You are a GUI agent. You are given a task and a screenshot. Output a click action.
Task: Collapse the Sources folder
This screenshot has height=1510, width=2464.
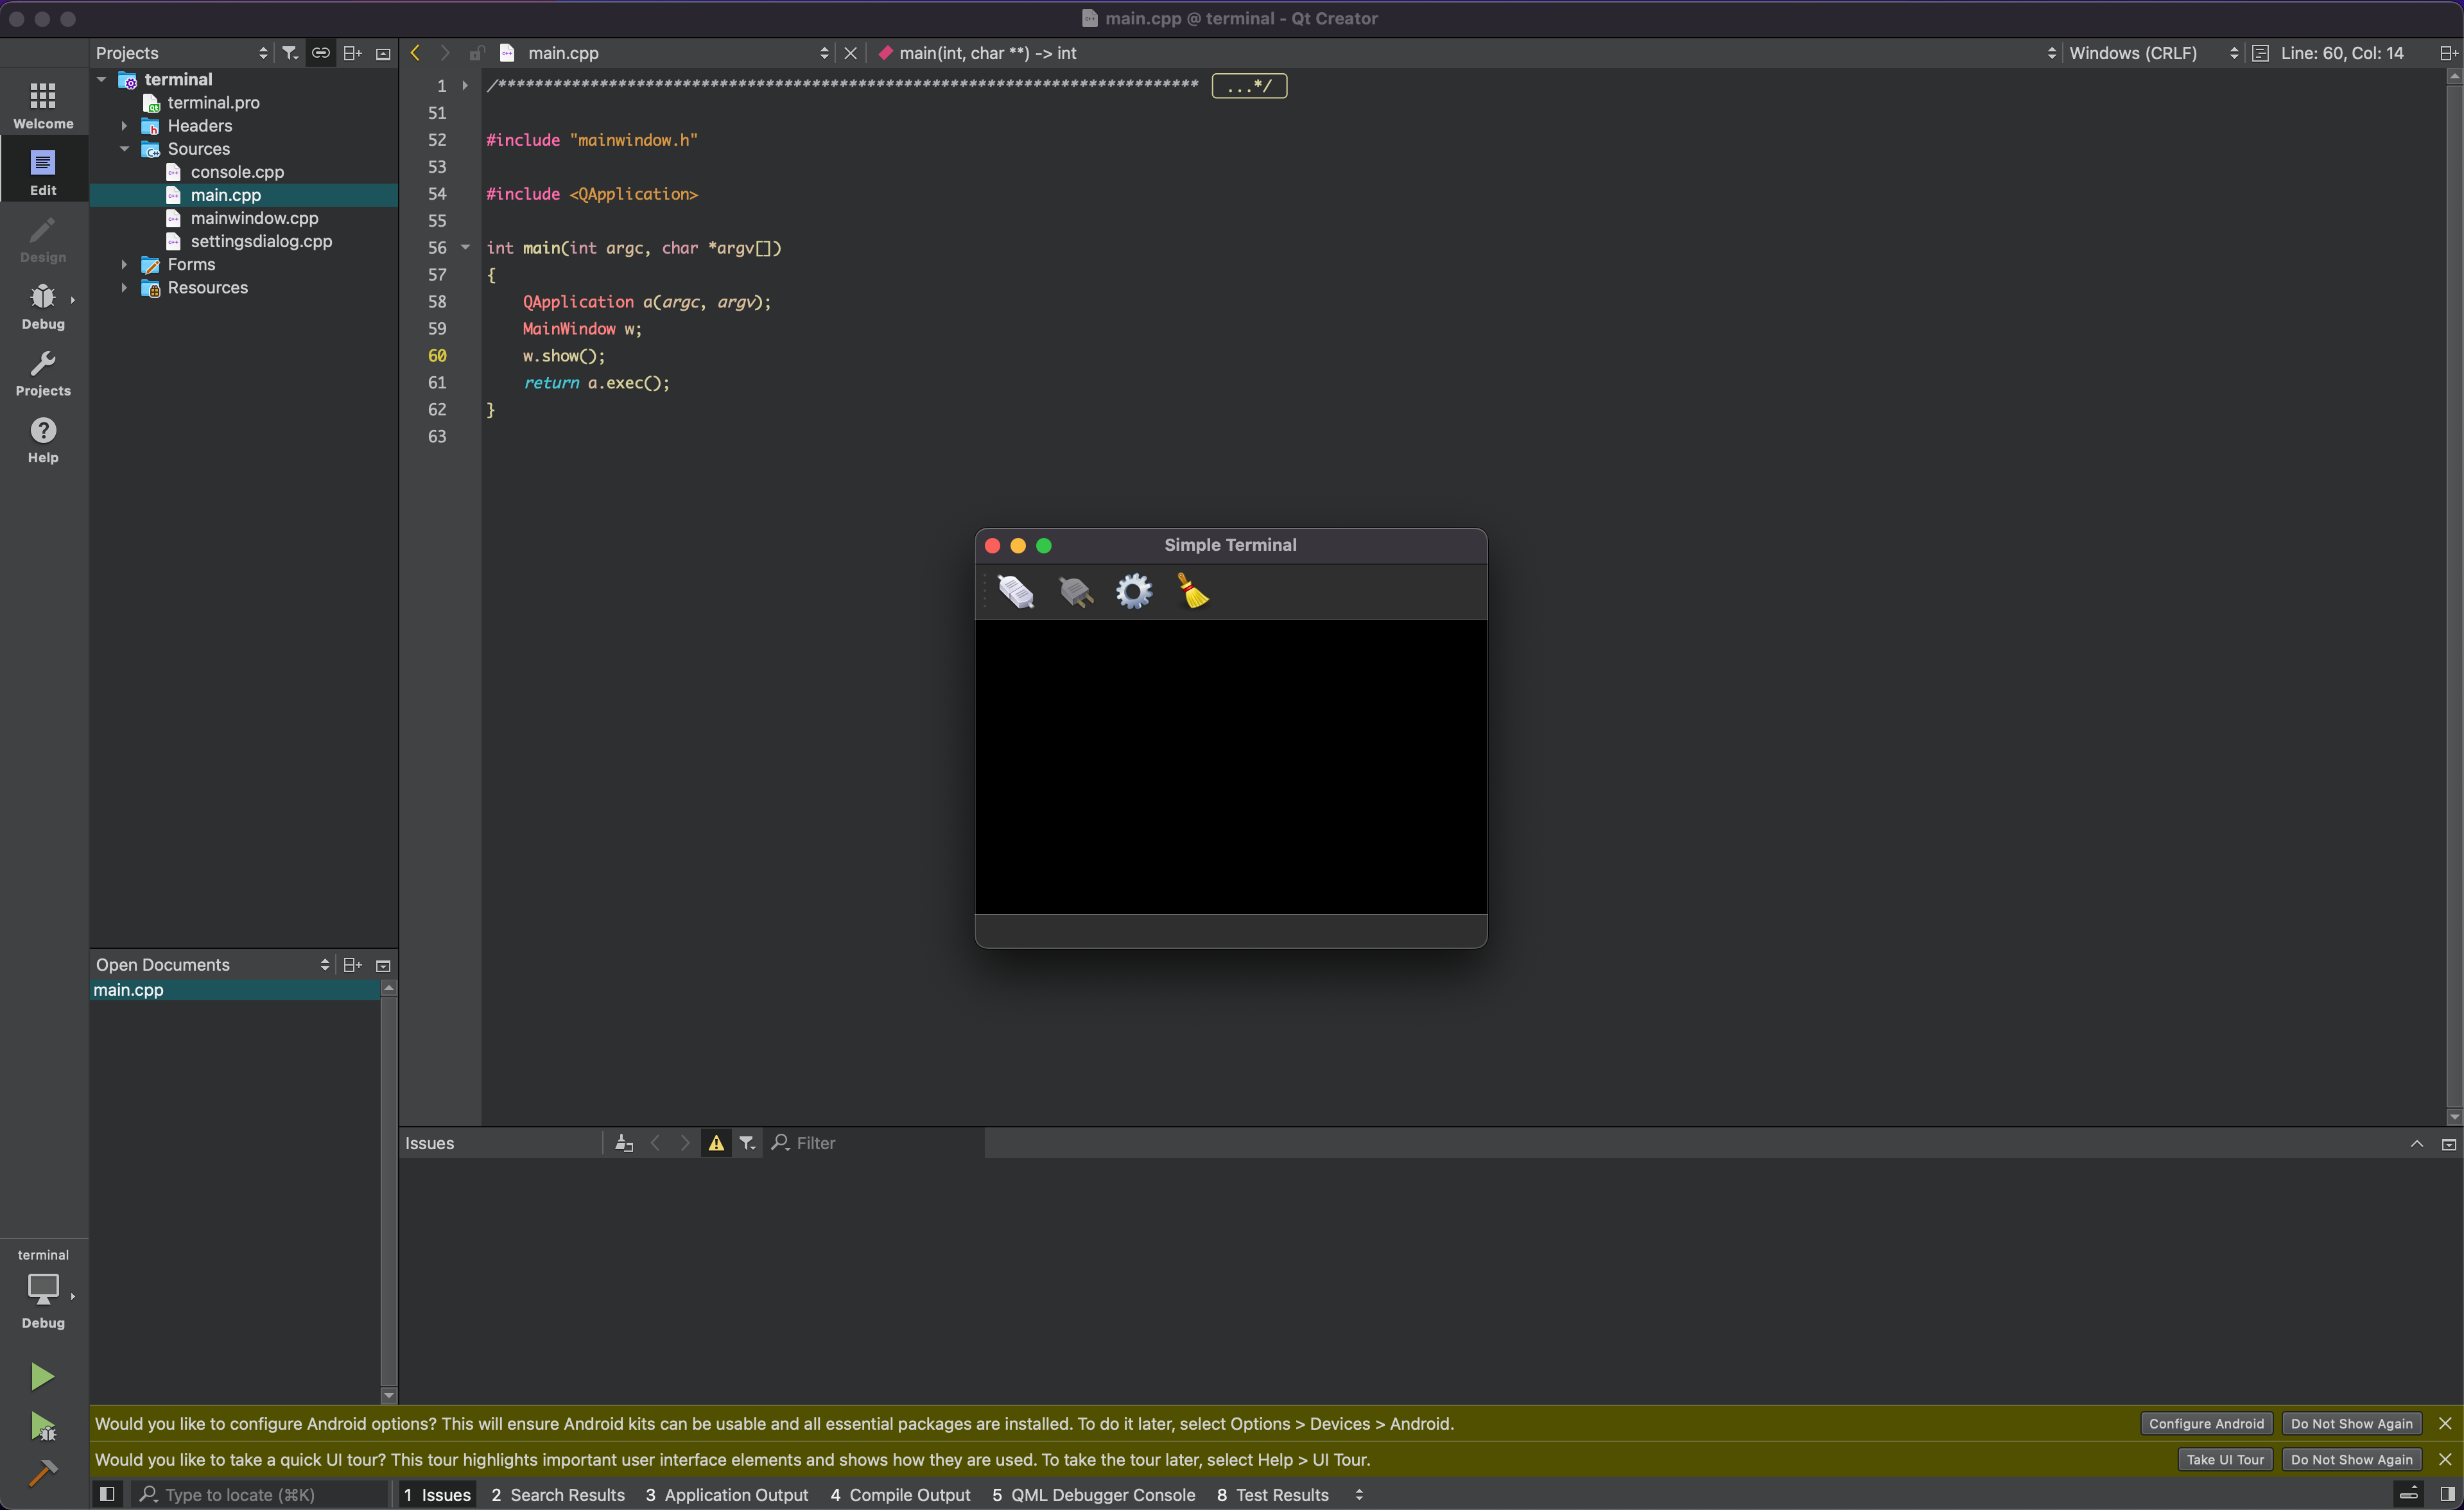pyautogui.click(x=124, y=149)
